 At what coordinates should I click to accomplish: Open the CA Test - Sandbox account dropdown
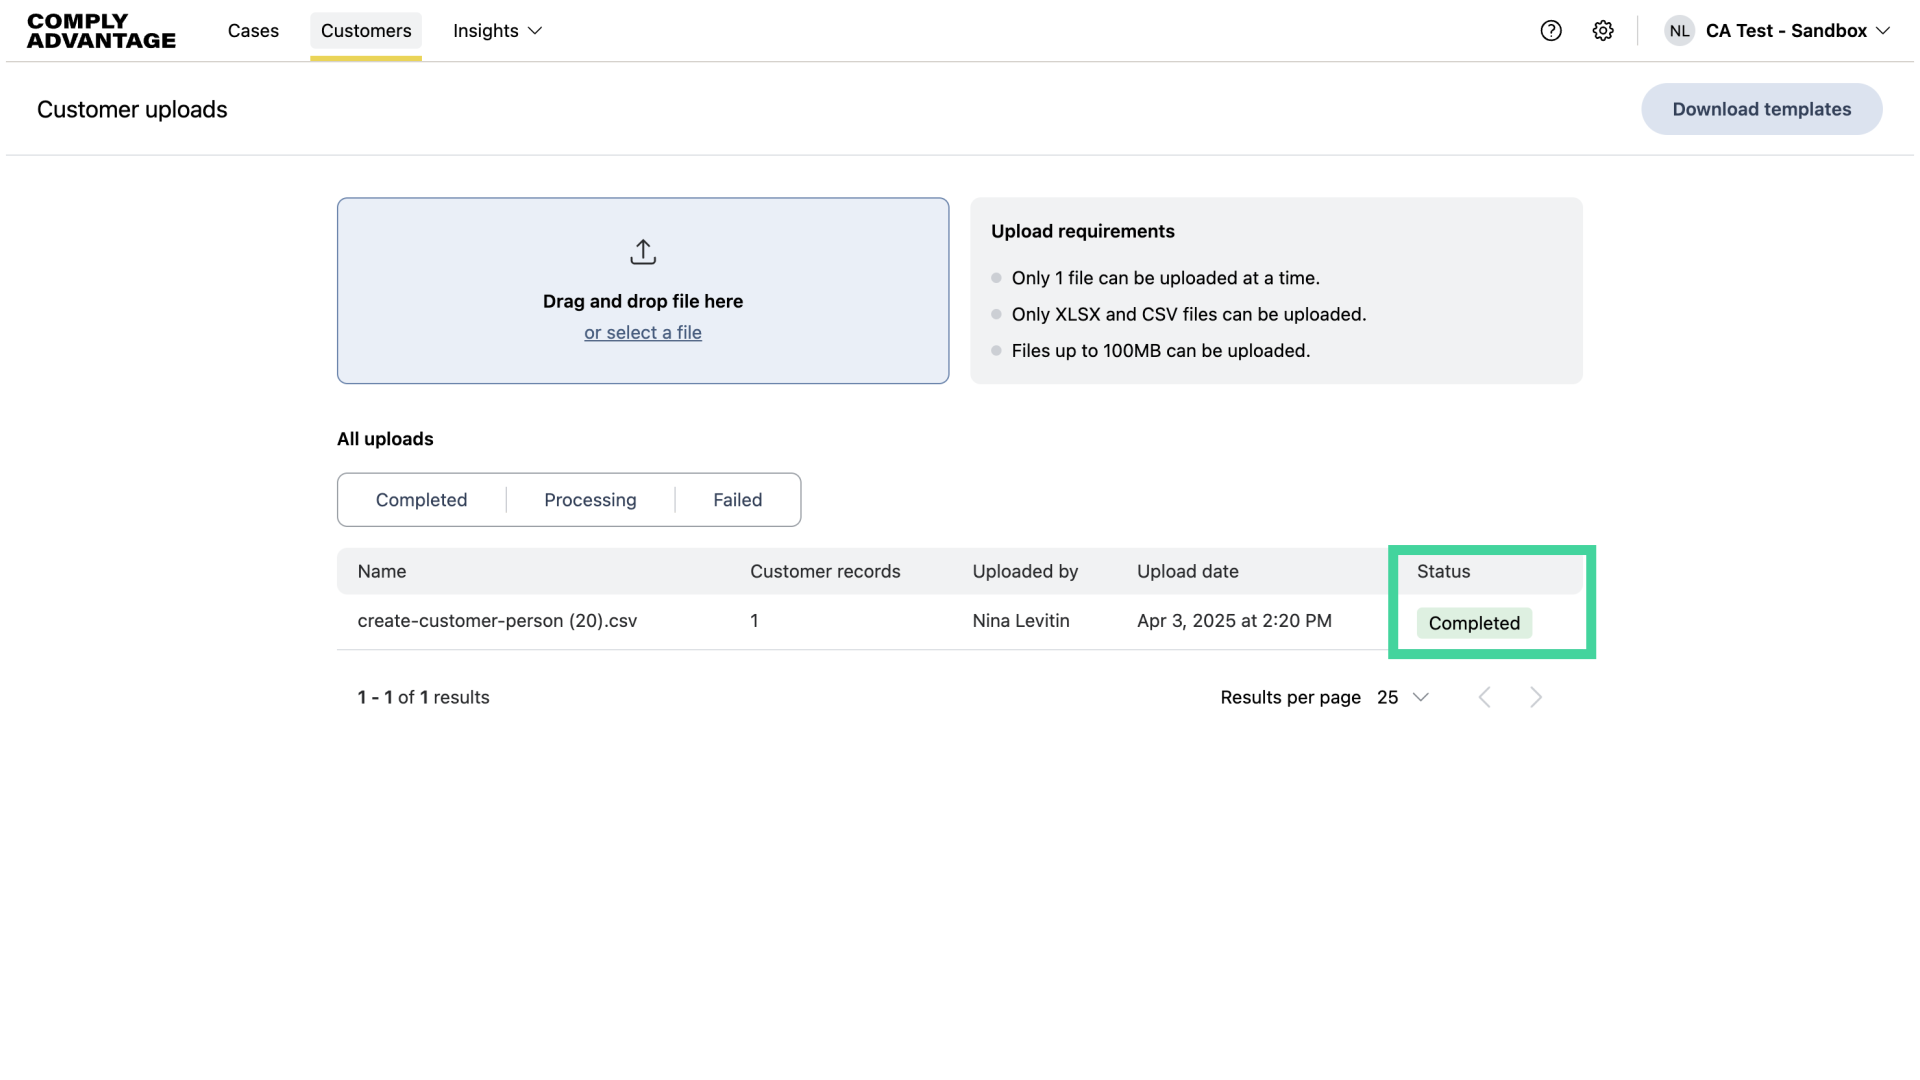click(1797, 31)
